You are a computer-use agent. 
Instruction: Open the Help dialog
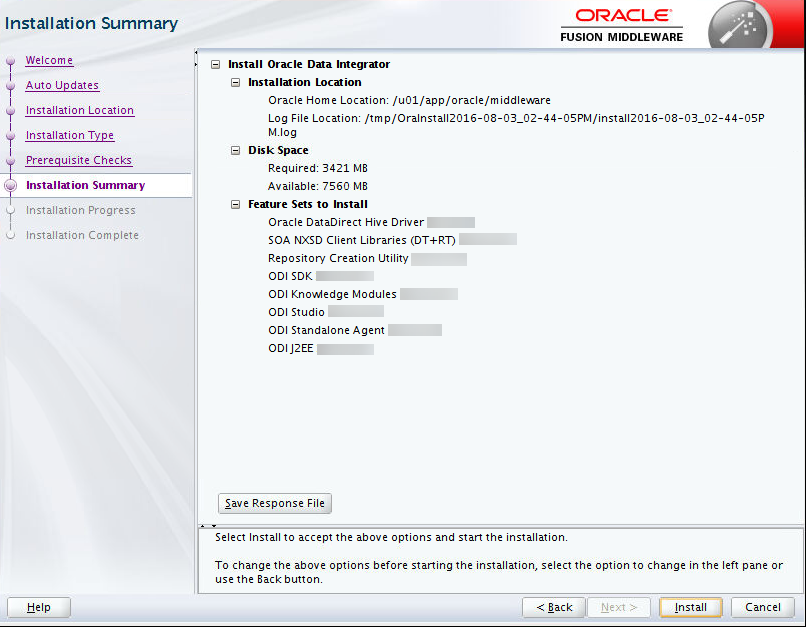click(38, 607)
